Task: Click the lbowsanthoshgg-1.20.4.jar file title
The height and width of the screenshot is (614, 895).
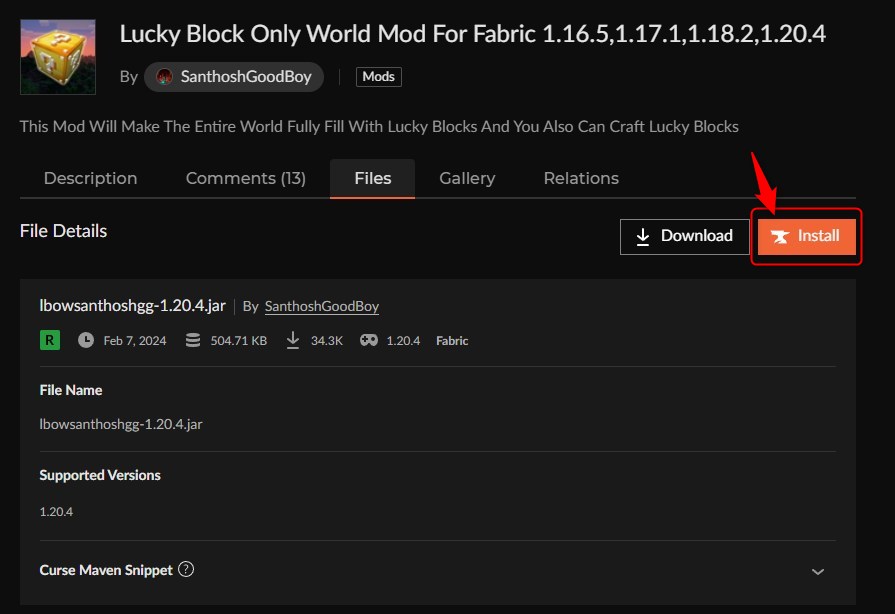Action: pyautogui.click(x=132, y=306)
